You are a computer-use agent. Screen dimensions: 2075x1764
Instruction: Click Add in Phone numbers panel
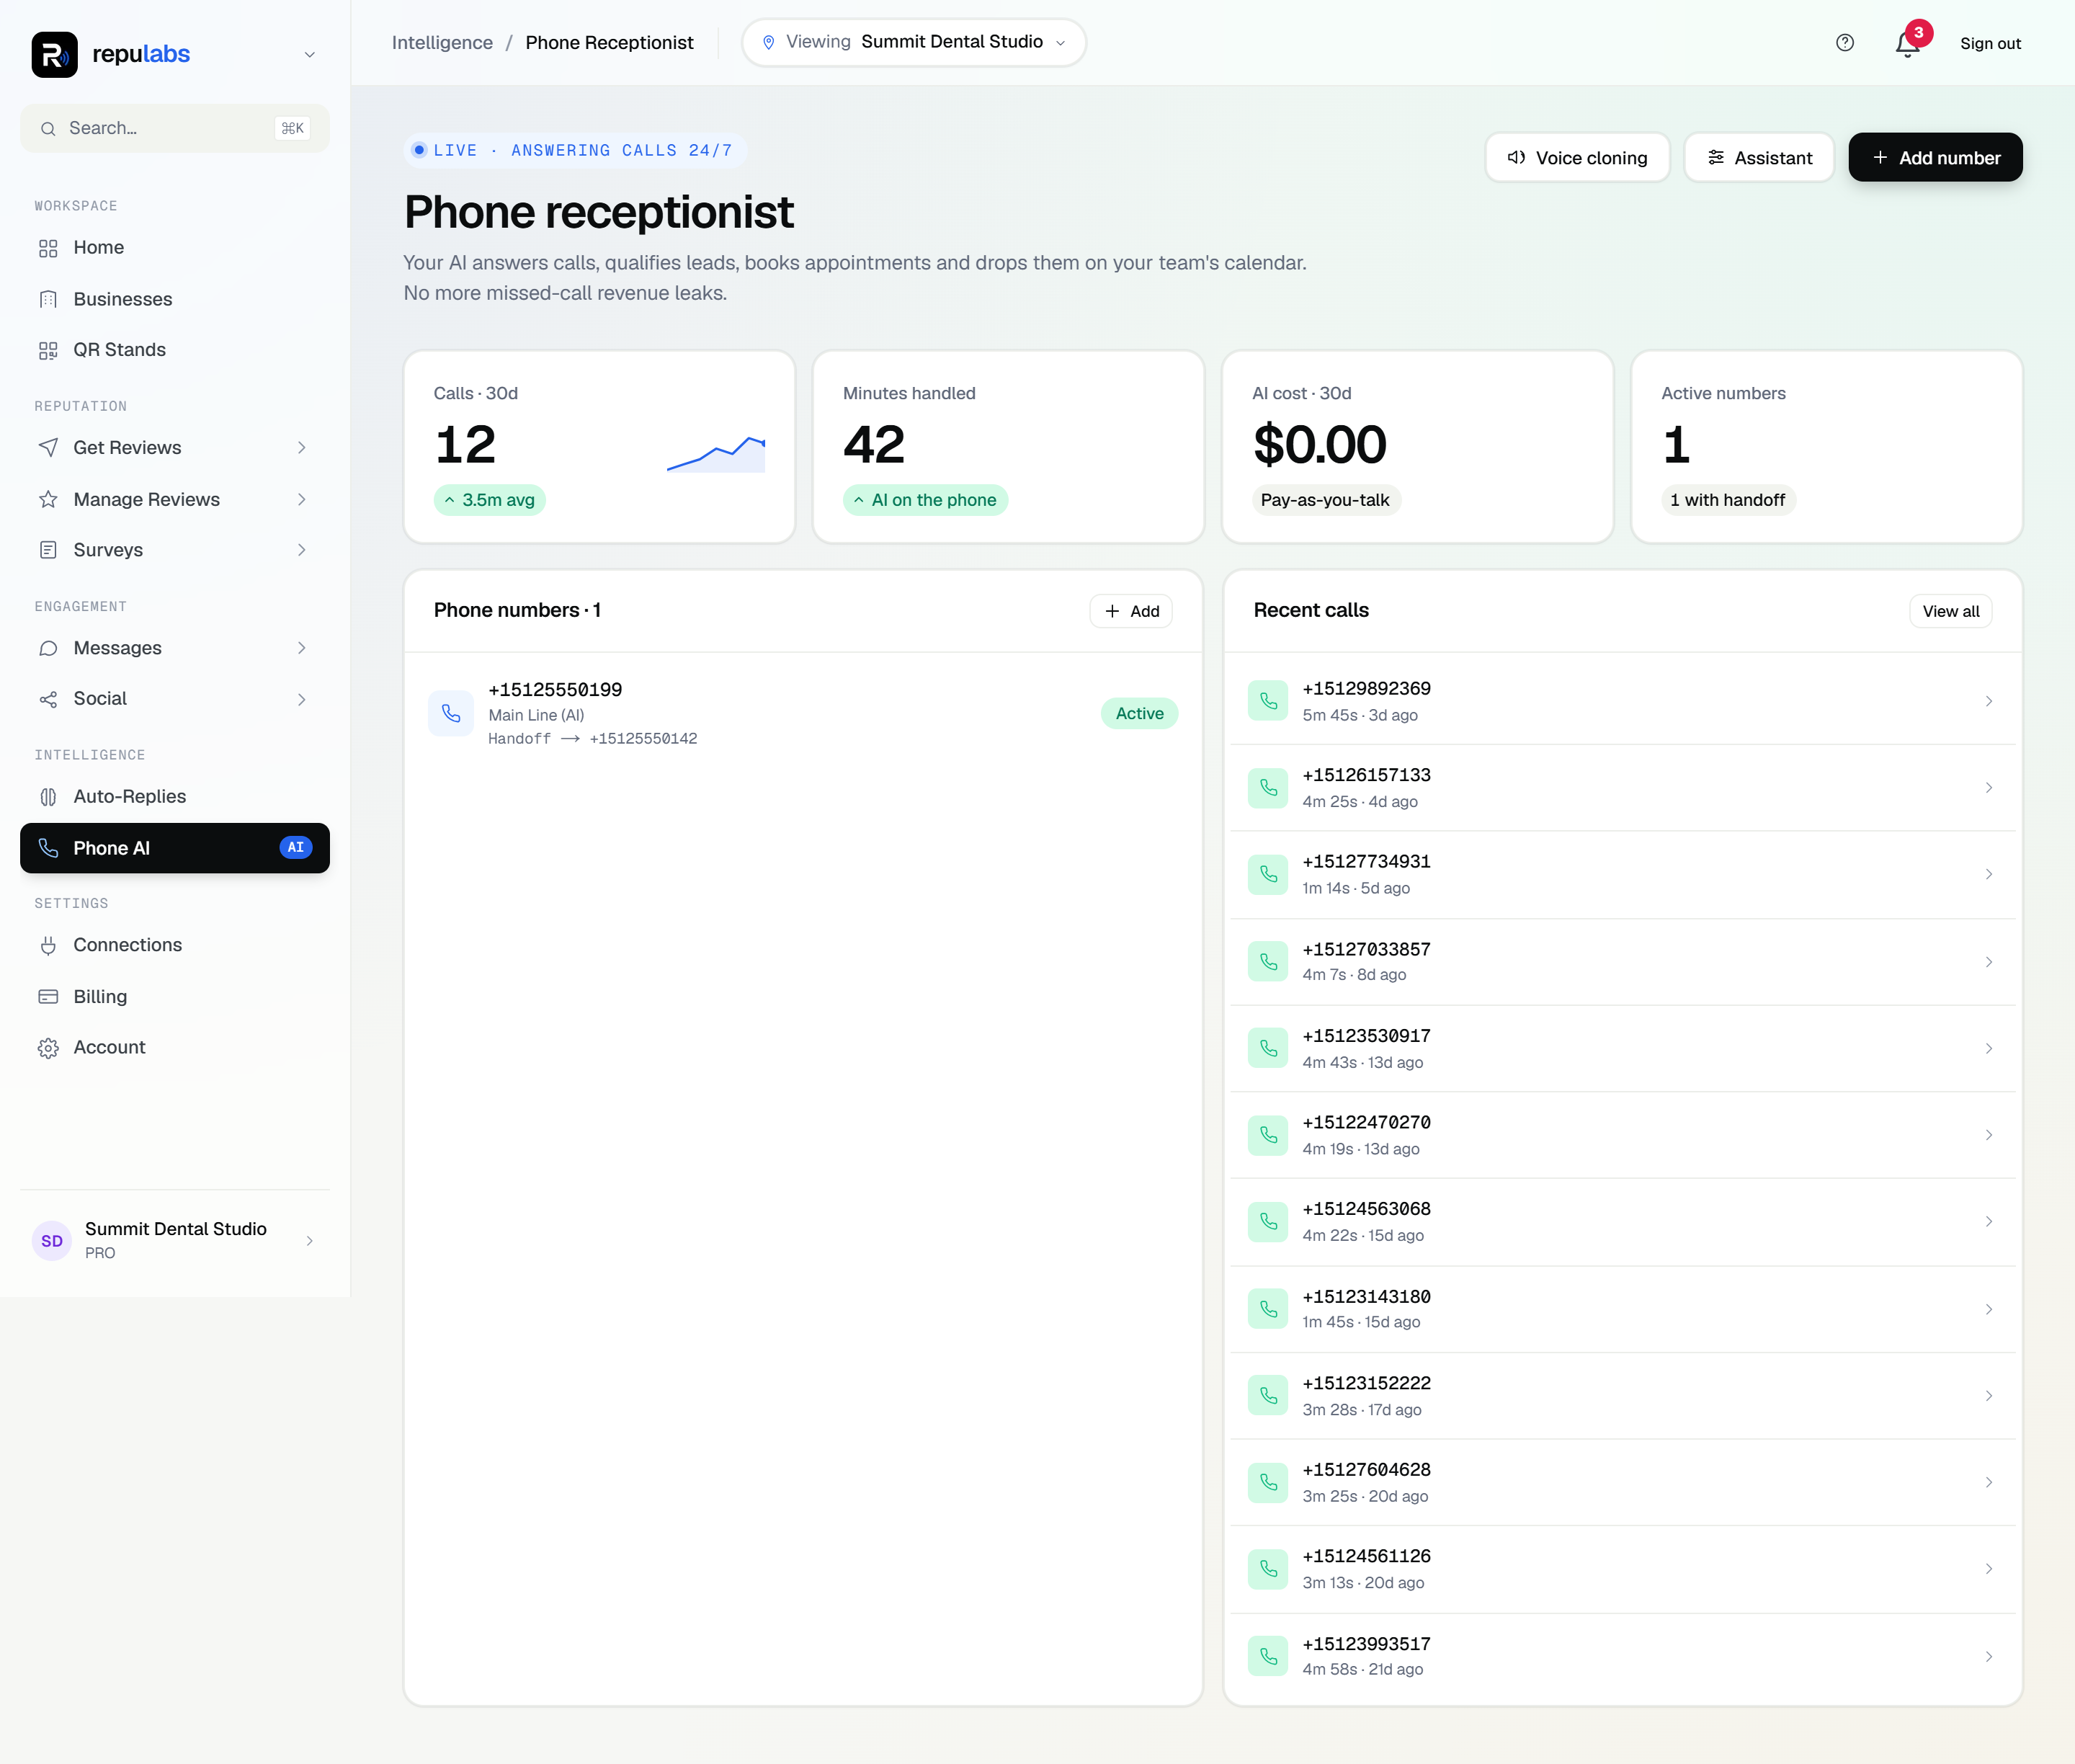(1131, 611)
